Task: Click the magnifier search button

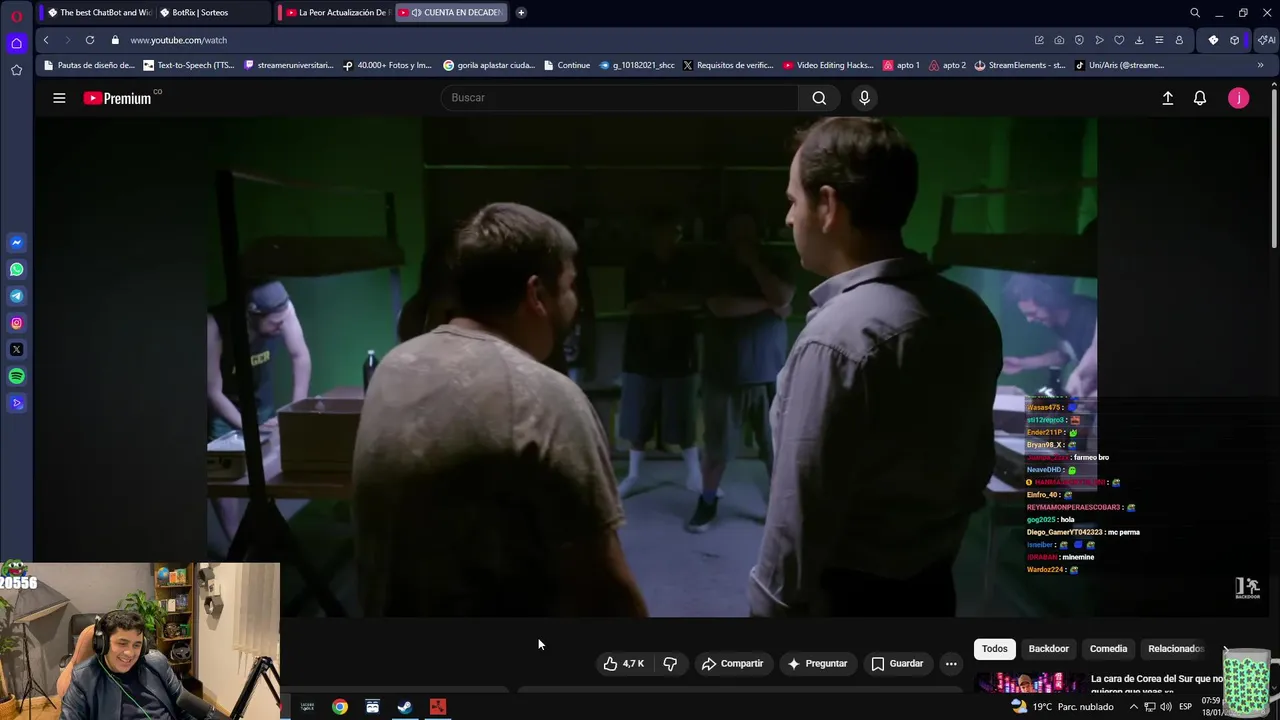Action: [819, 98]
